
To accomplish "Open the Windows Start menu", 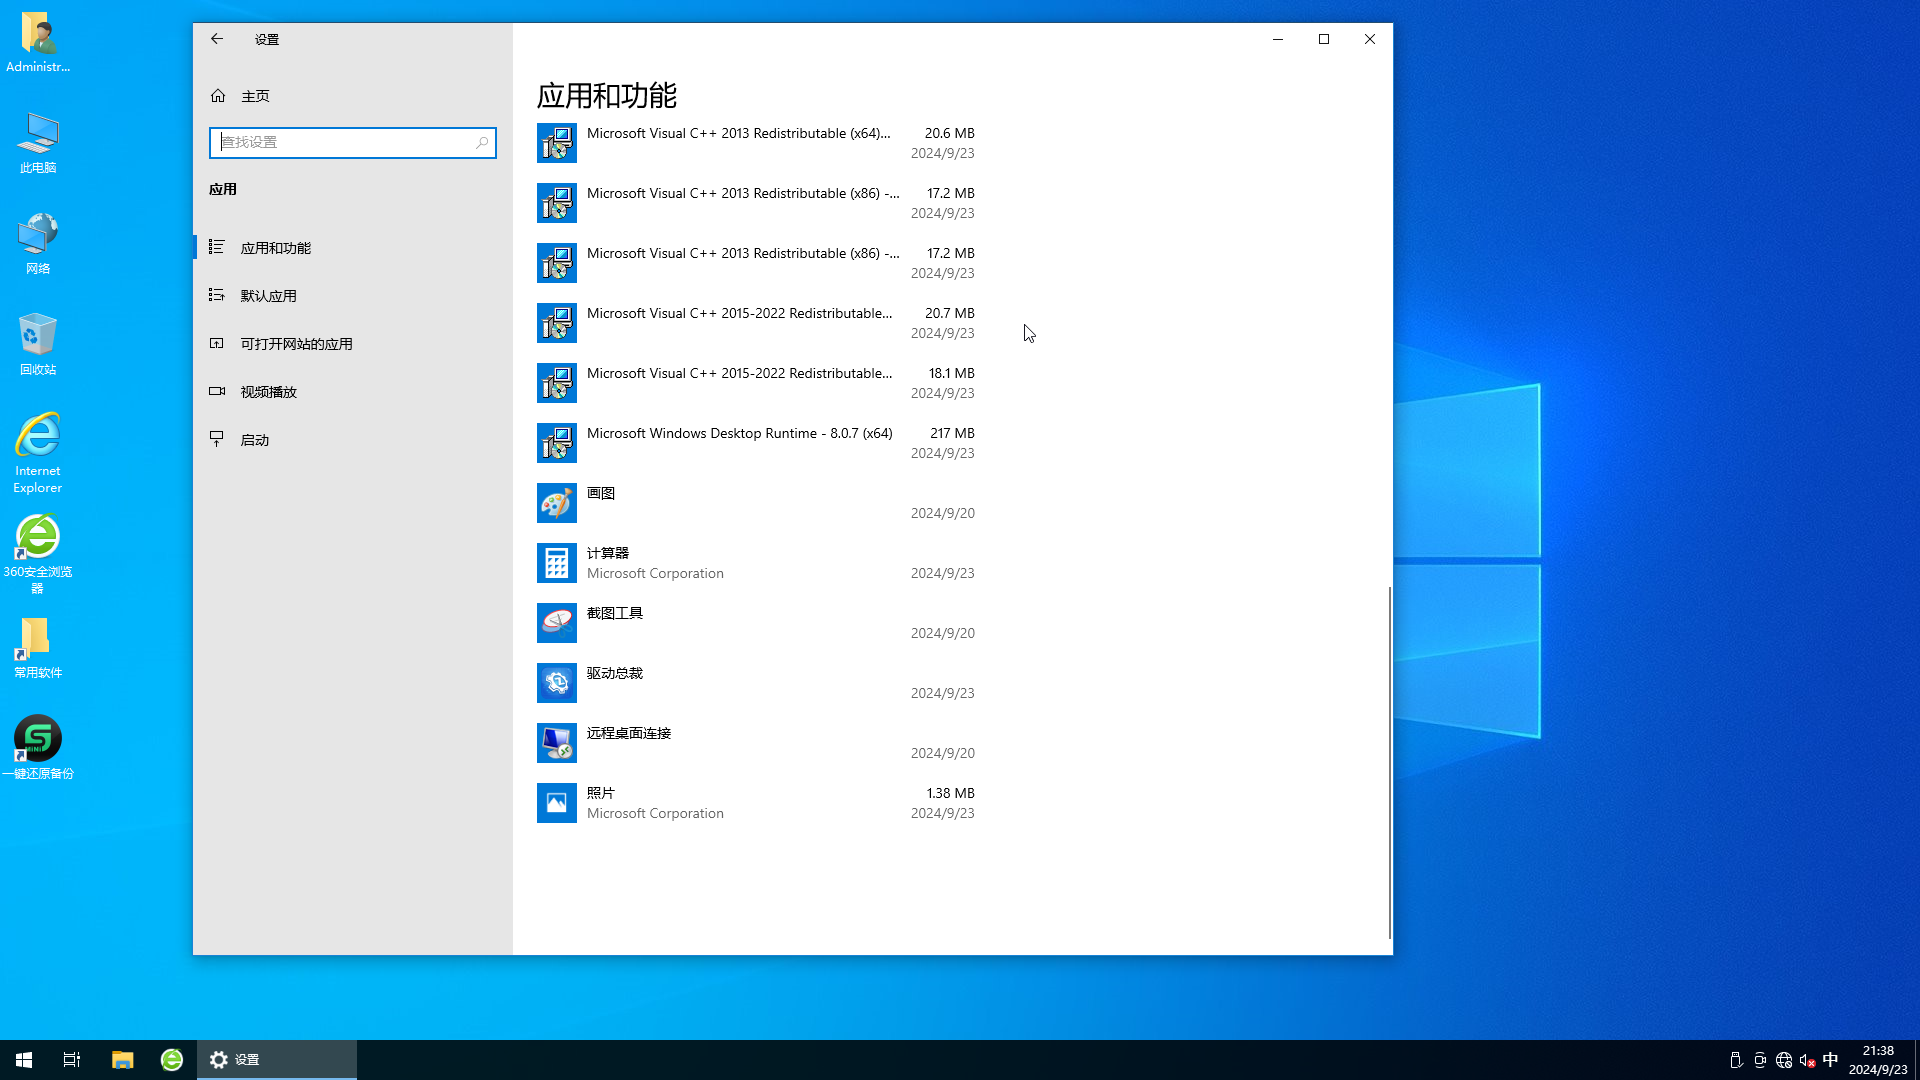I will coord(24,1060).
